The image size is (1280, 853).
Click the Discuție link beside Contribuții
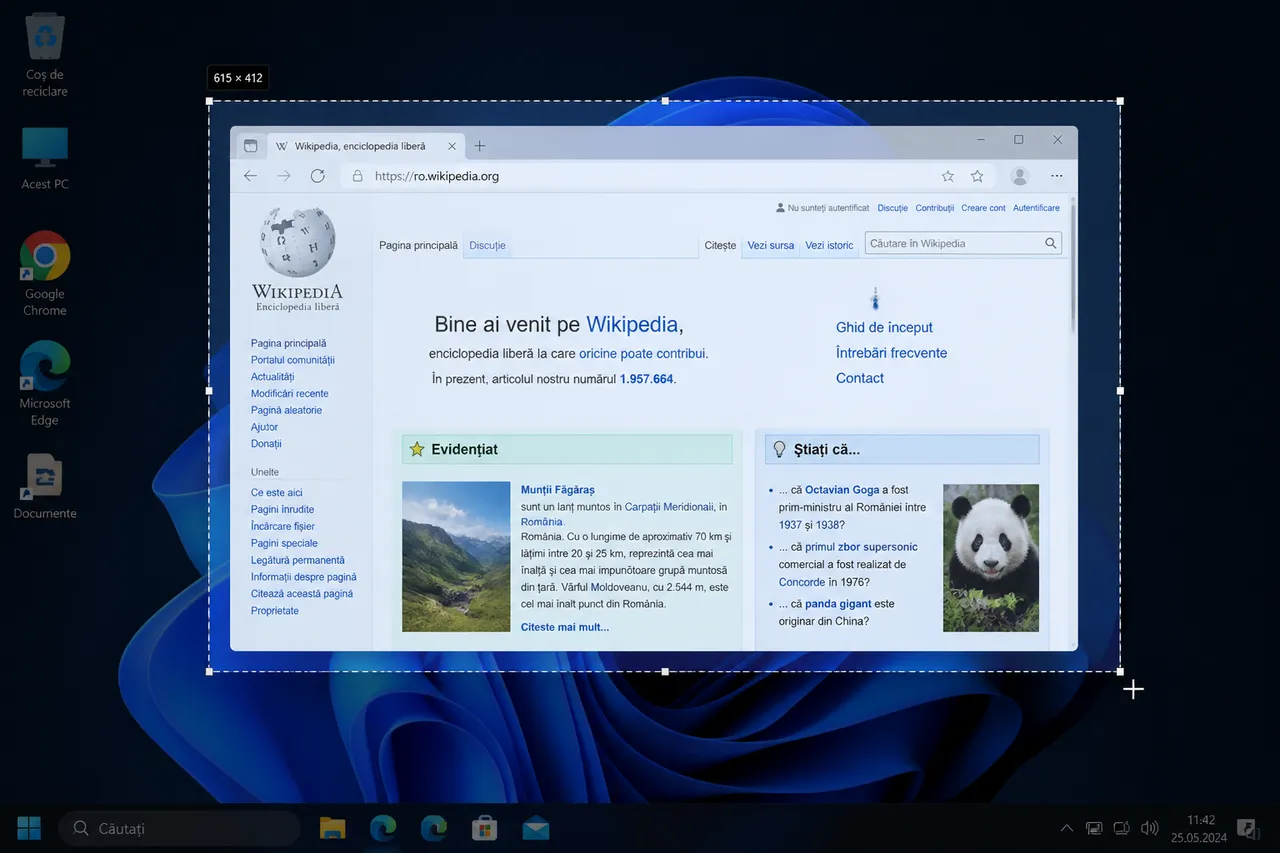tap(893, 208)
